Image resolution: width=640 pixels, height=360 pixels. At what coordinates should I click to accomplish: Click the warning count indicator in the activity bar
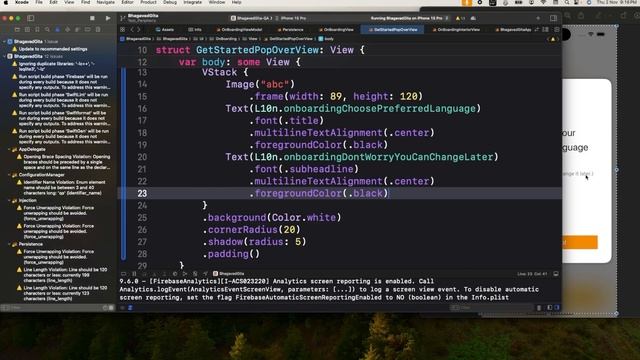(x=460, y=18)
